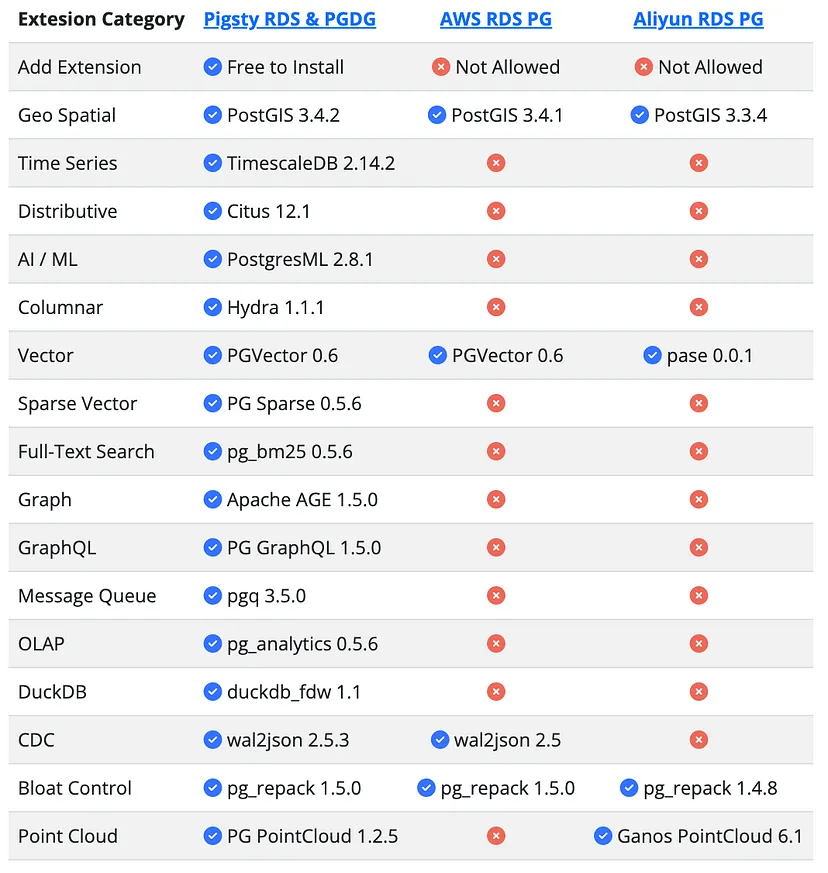Click the Aliyun red X in Distributive row

[699, 211]
